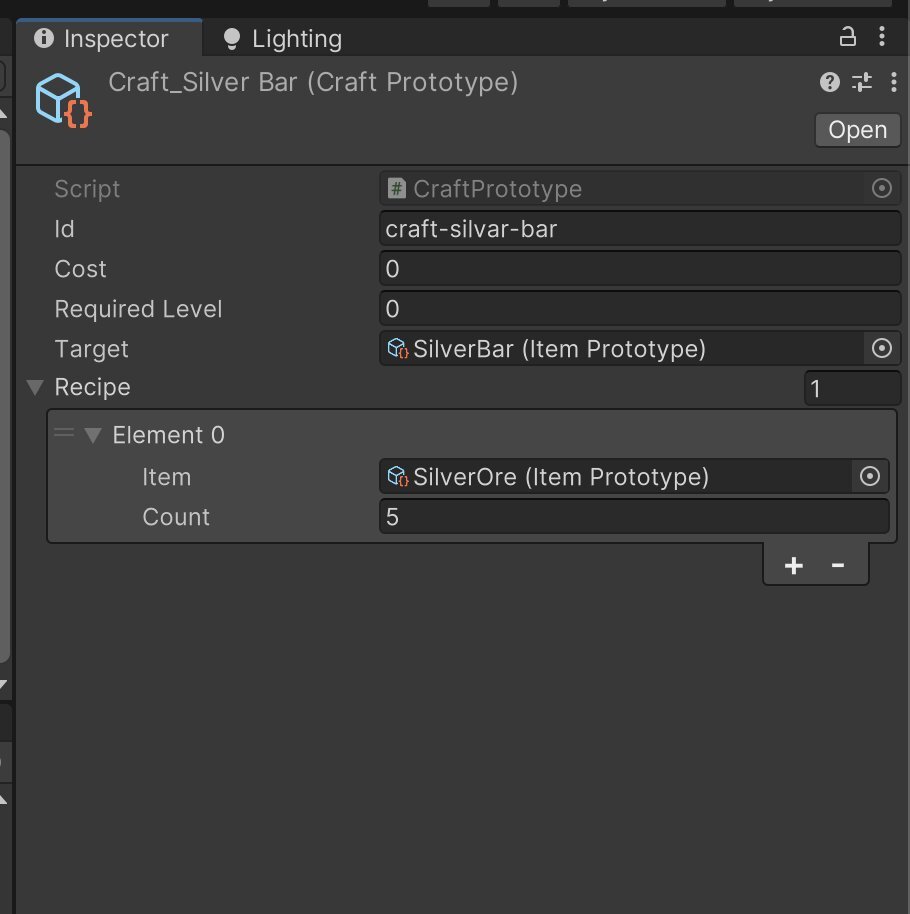The width and height of the screenshot is (910, 914).
Task: Open object picker for Script field
Action: (x=882, y=189)
